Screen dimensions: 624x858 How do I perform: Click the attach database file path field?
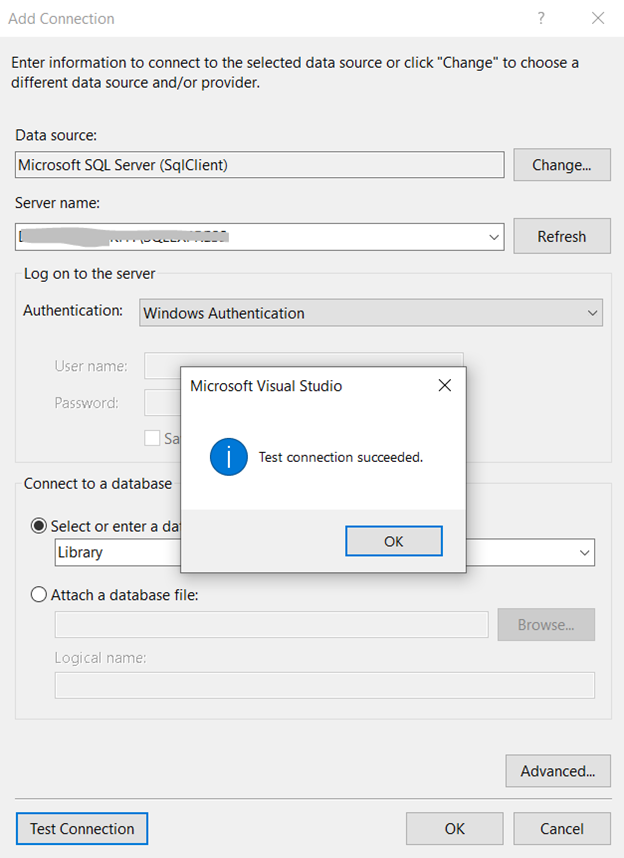tap(271, 624)
